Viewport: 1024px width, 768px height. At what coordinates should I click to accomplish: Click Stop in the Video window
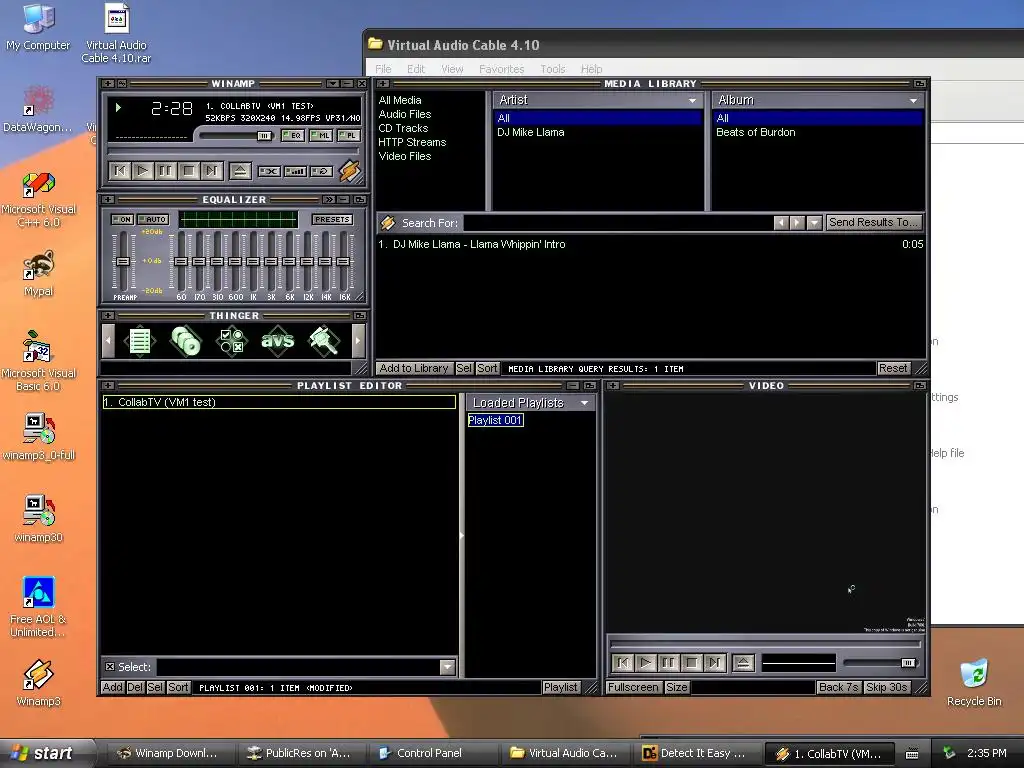[x=692, y=663]
